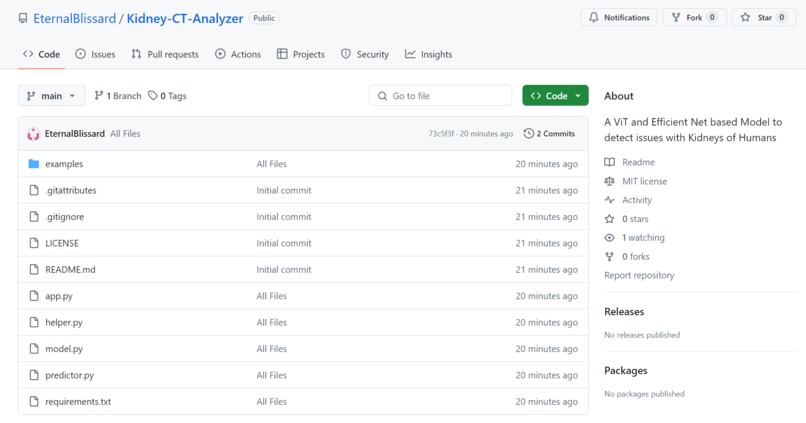
Task: Click the Readme book icon in About
Action: 610,162
